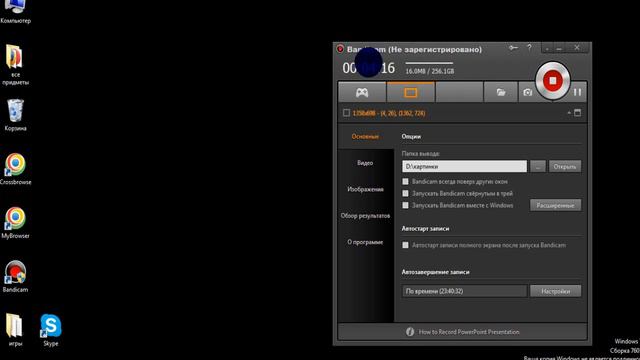Open the О программе tab
This screenshot has width=640, height=360.
point(365,242)
